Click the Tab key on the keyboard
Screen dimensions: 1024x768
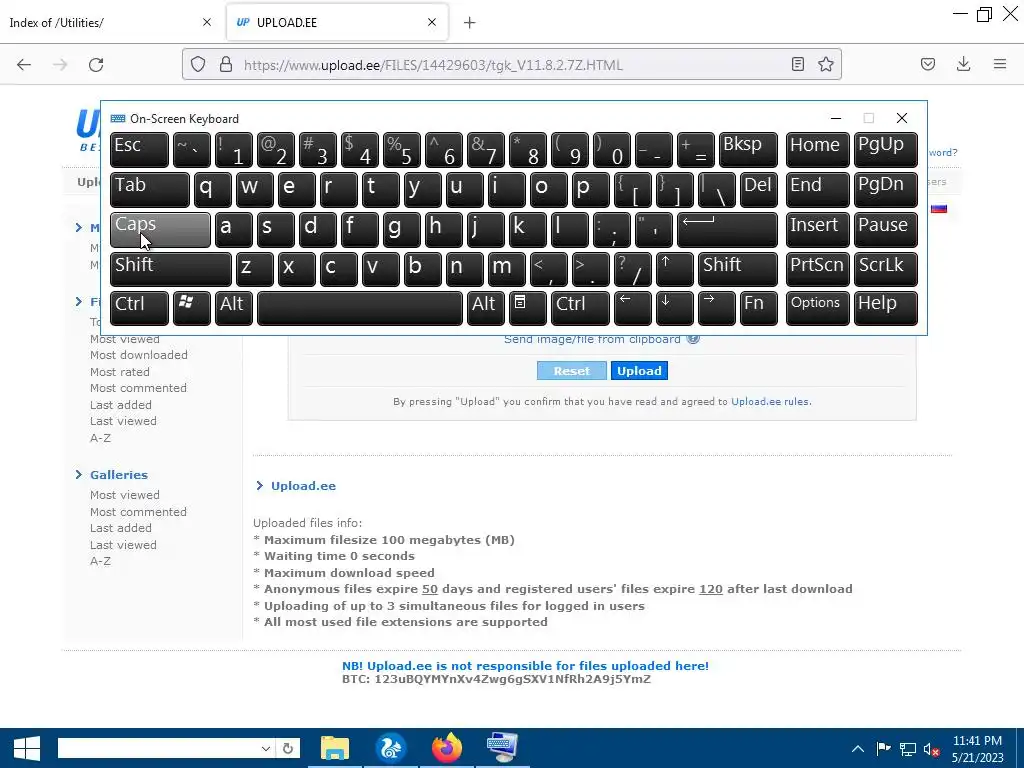(x=150, y=190)
